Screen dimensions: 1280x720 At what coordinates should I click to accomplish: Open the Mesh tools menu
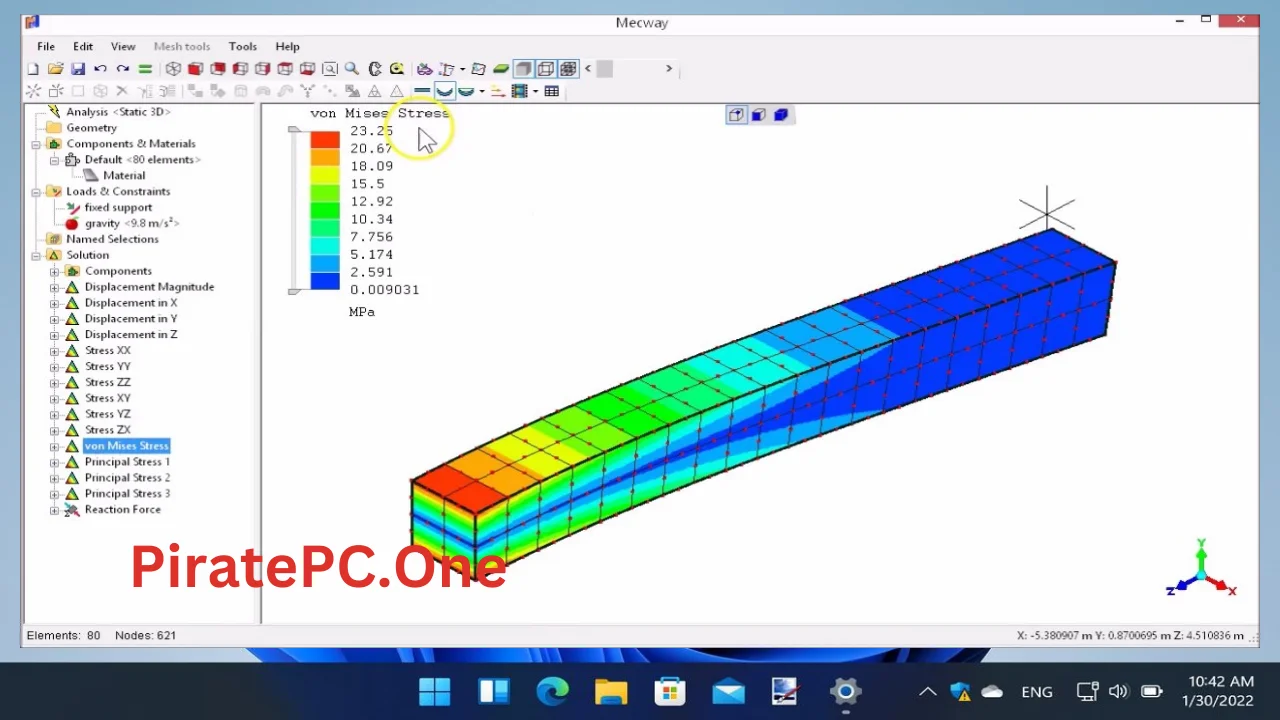(x=182, y=46)
